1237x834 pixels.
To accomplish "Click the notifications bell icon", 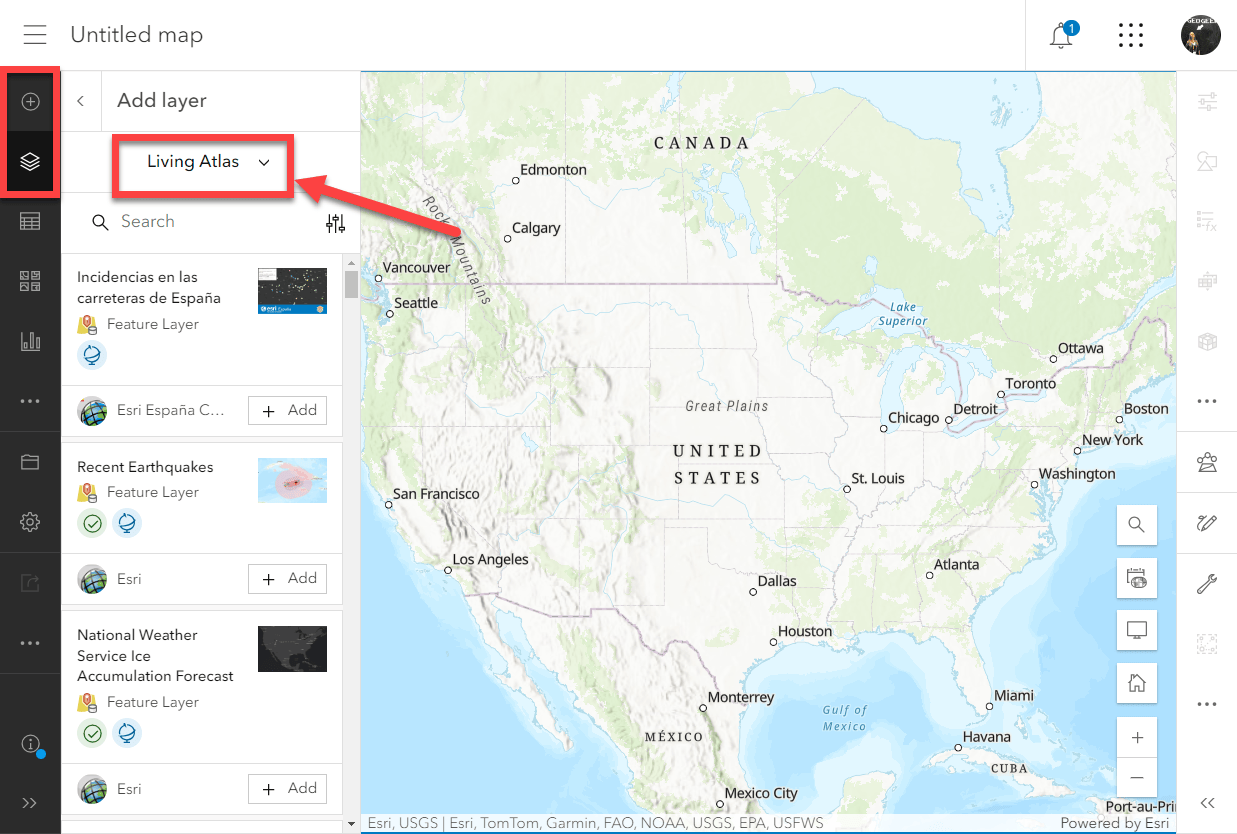I will coord(1061,36).
